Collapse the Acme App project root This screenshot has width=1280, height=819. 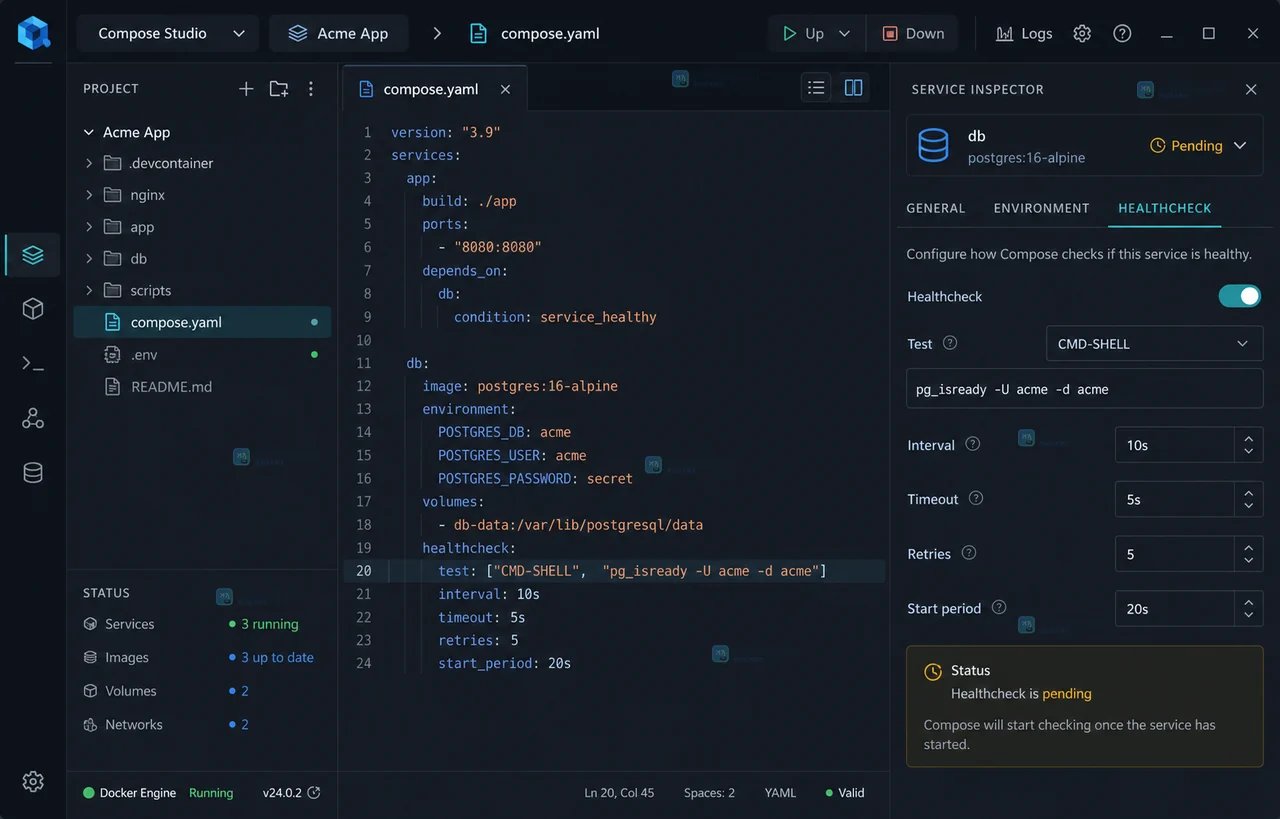point(88,132)
